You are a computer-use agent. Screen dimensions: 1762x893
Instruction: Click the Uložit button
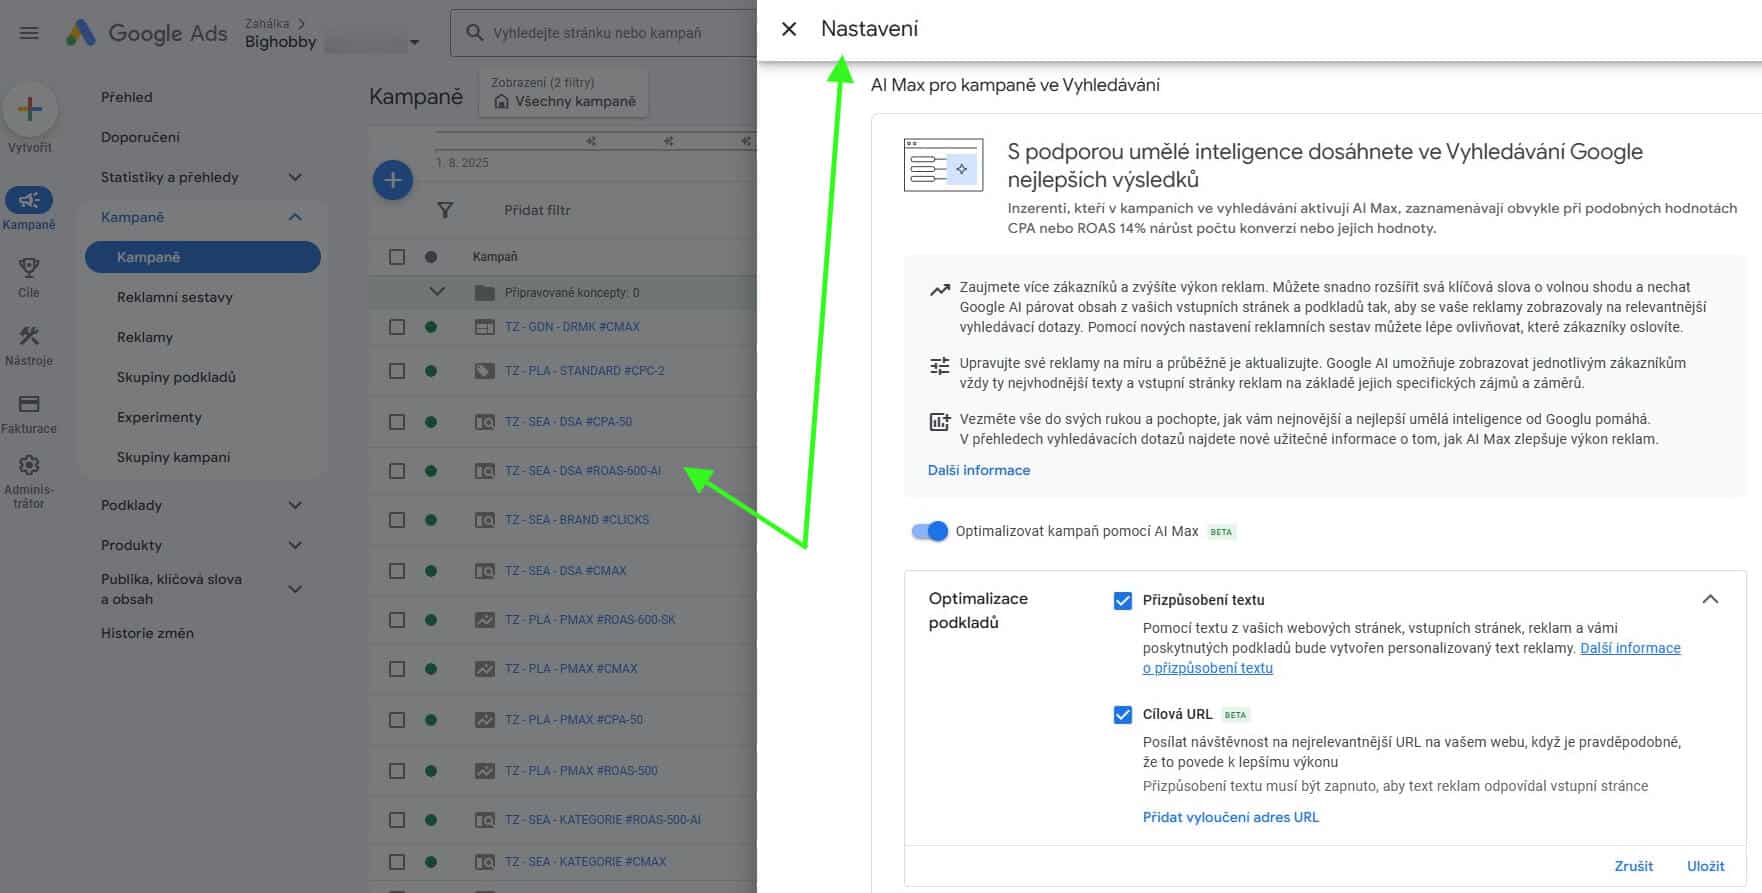[x=1705, y=866]
